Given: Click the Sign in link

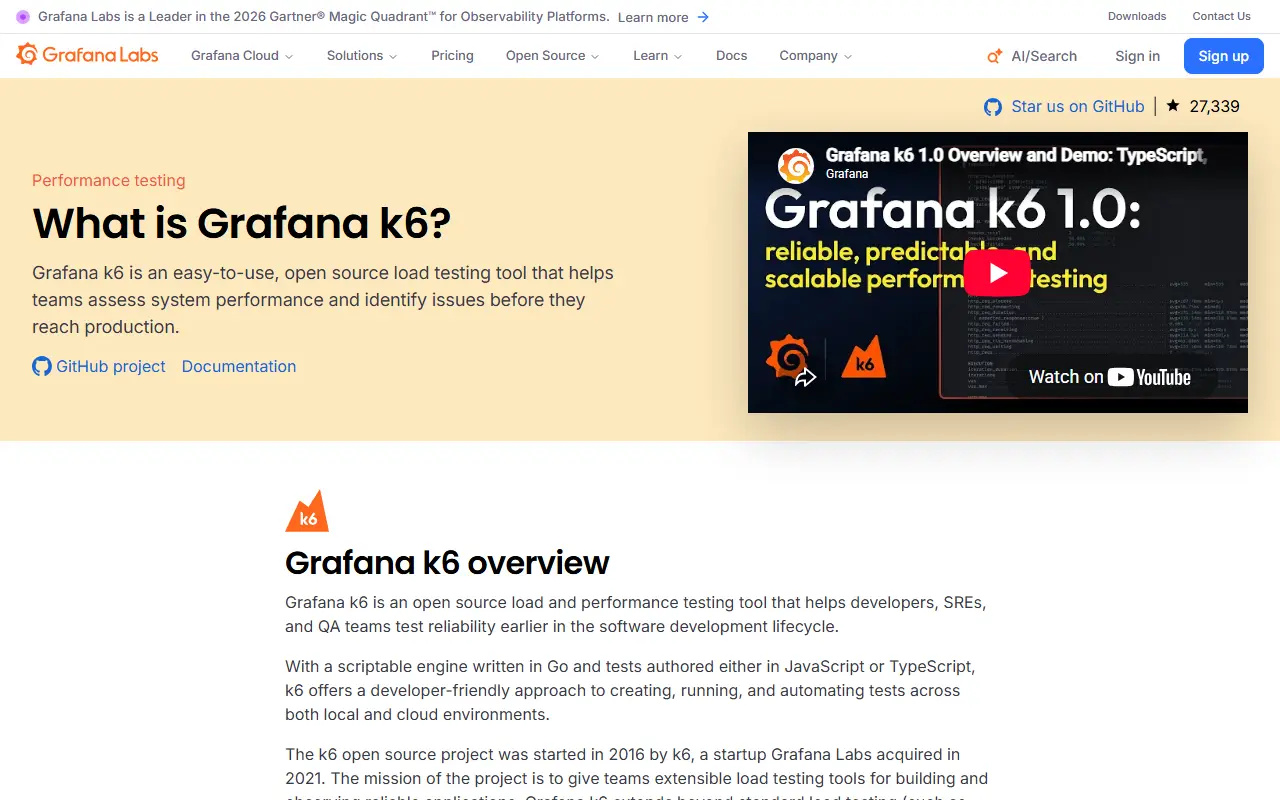Looking at the screenshot, I should click(x=1138, y=56).
